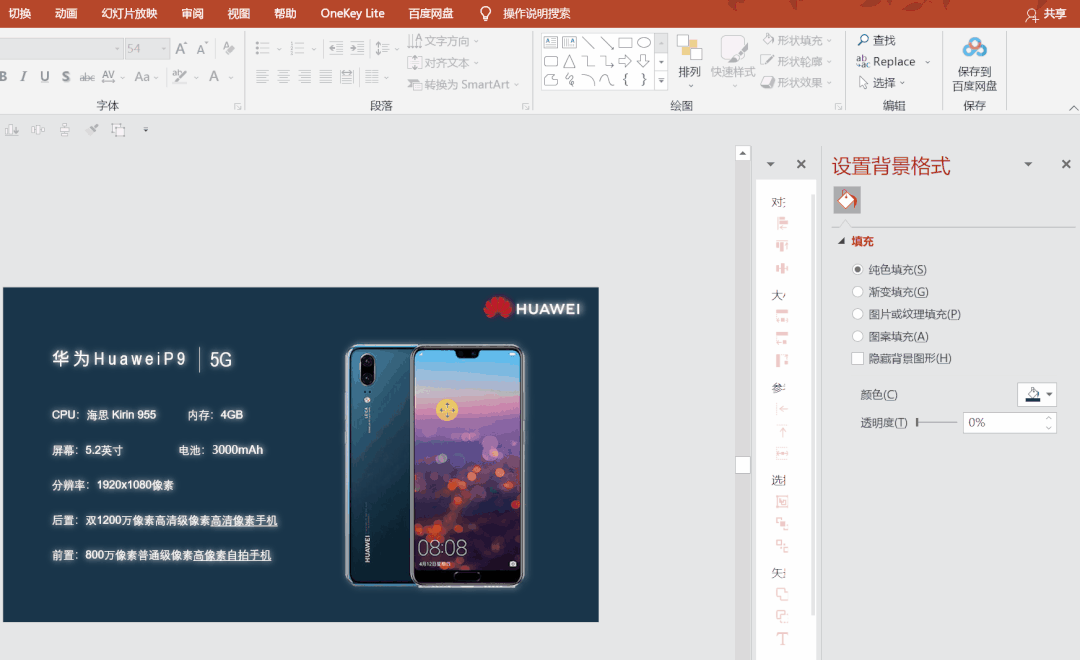Toggle italic formatting
Viewport: 1080px width, 660px height.
(x=23, y=76)
